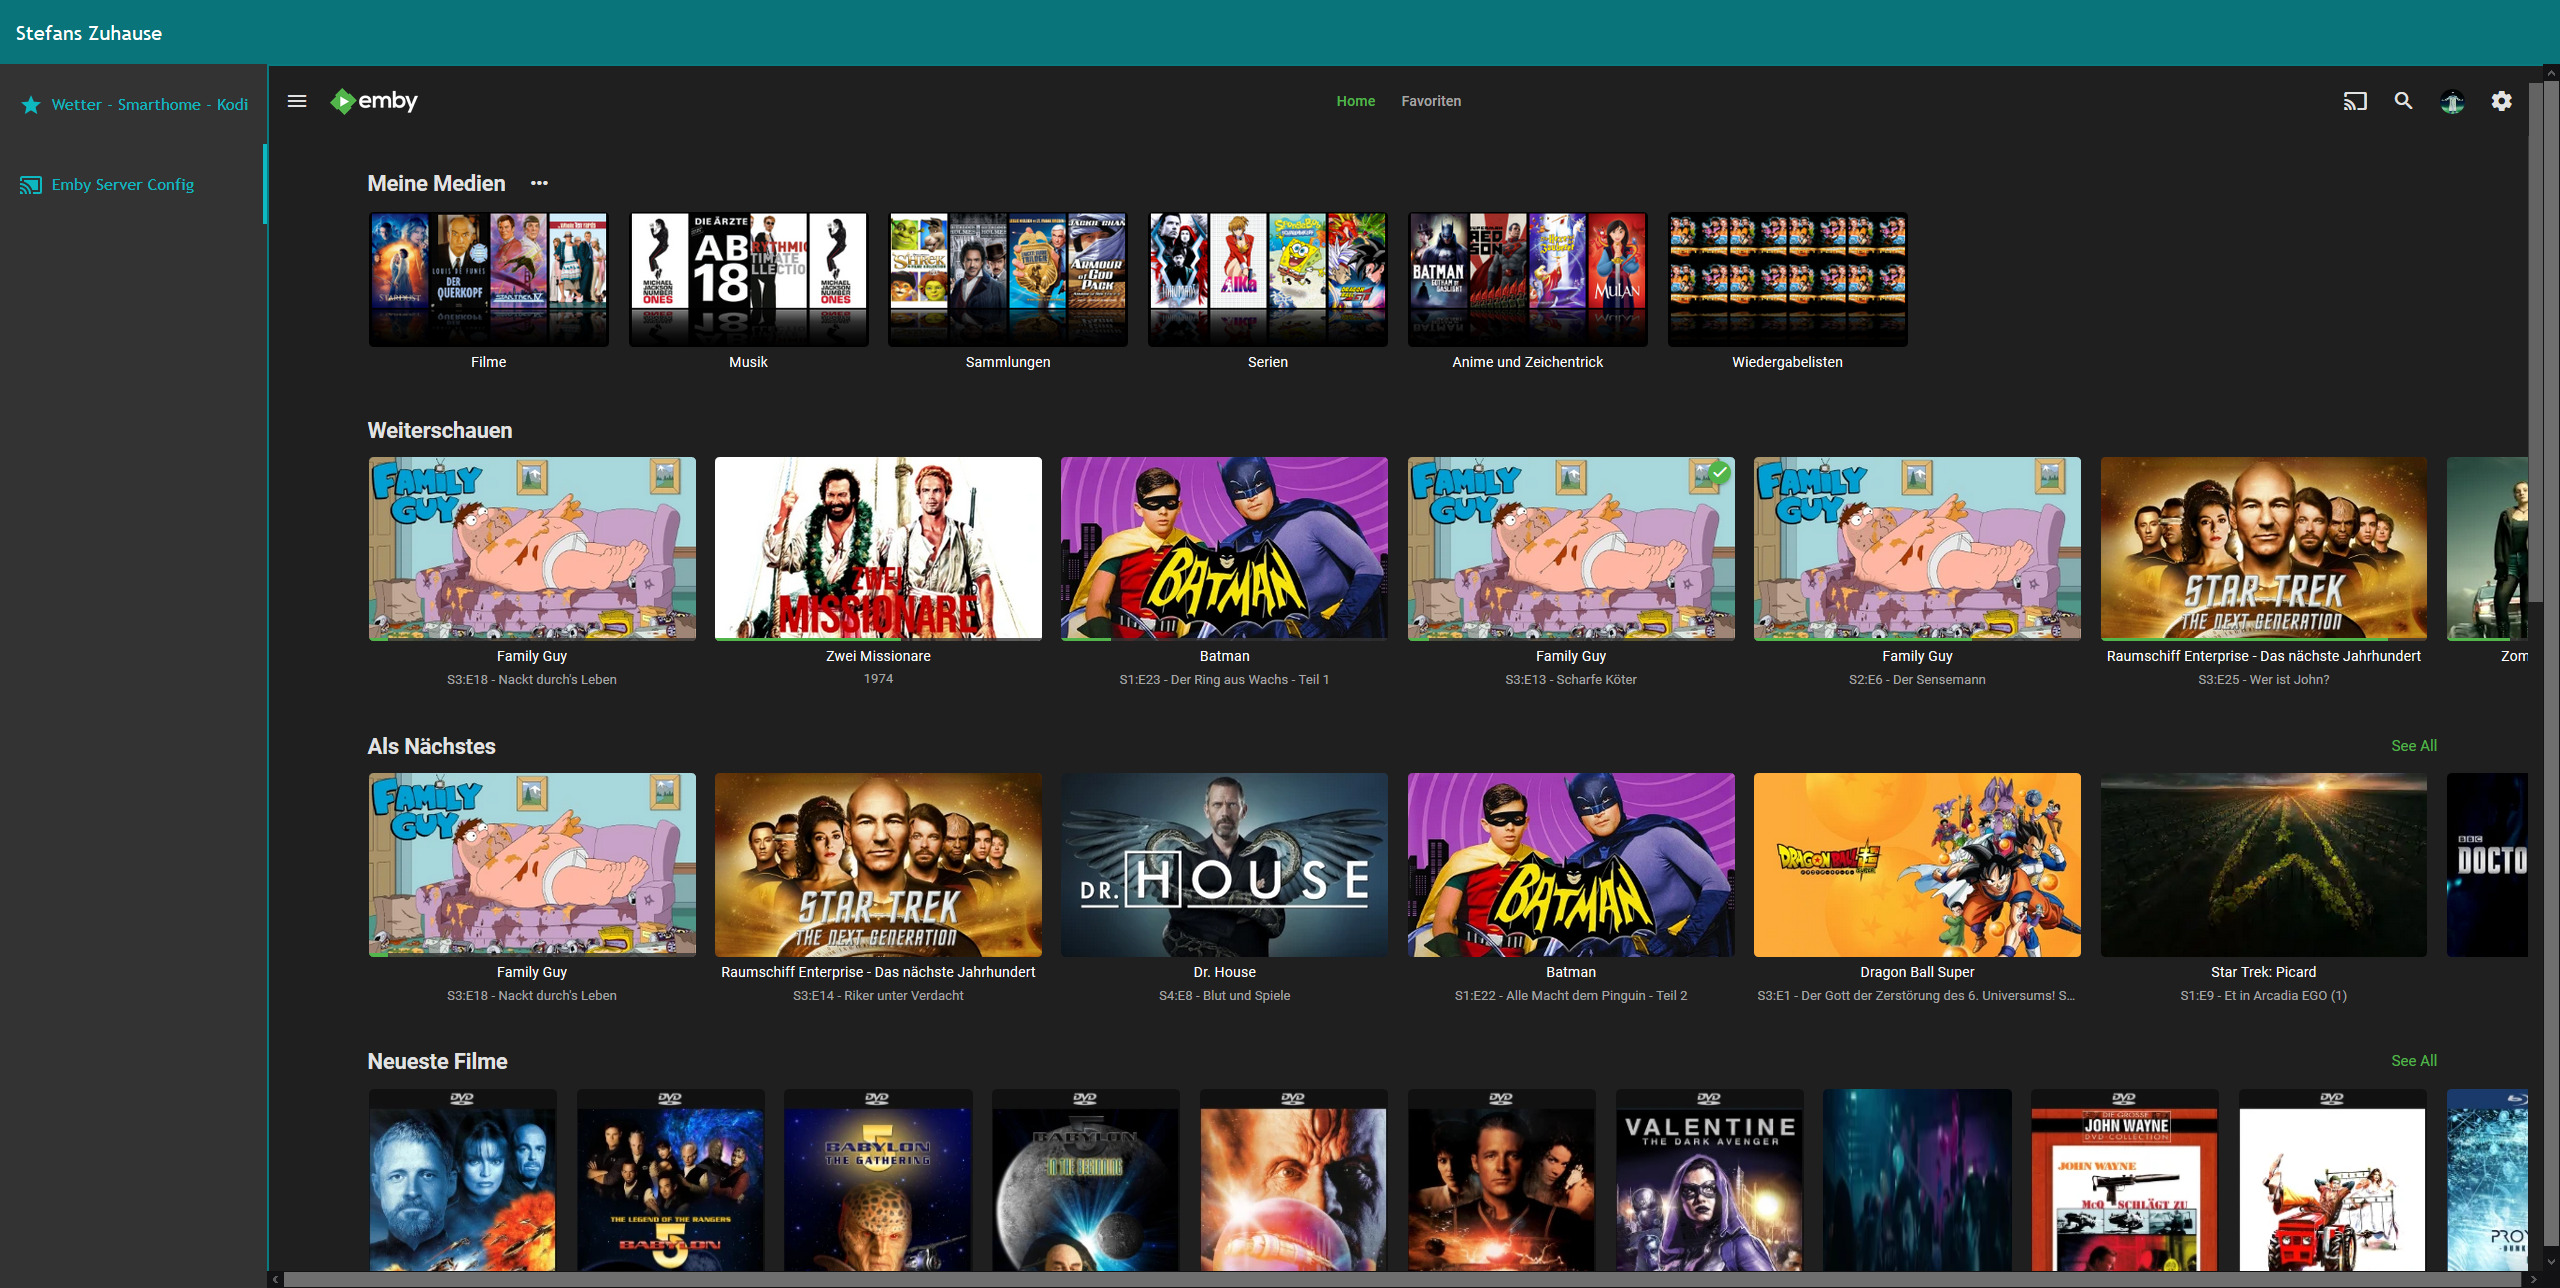Viewport: 2560px width, 1288px height.
Task: Click Family Guy title above S3:E18 in Weiterschauen
Action: tap(532, 656)
